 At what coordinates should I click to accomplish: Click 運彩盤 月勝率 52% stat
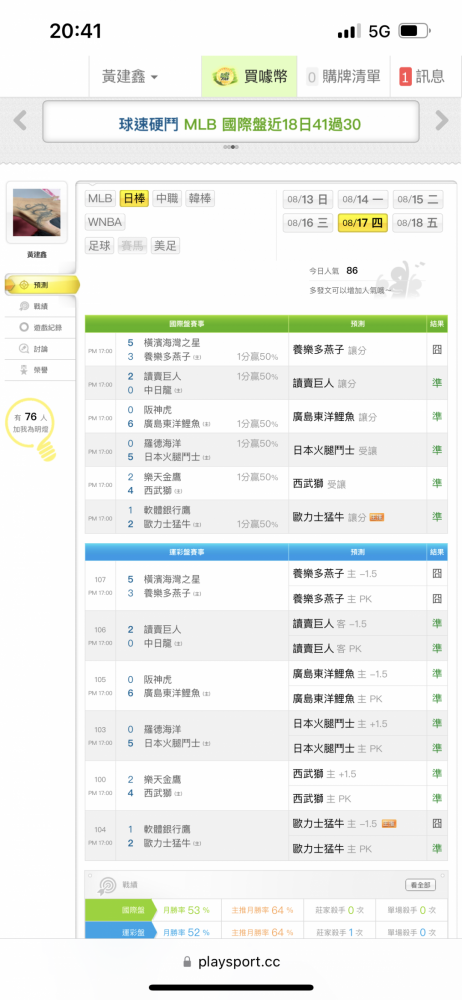click(186, 932)
